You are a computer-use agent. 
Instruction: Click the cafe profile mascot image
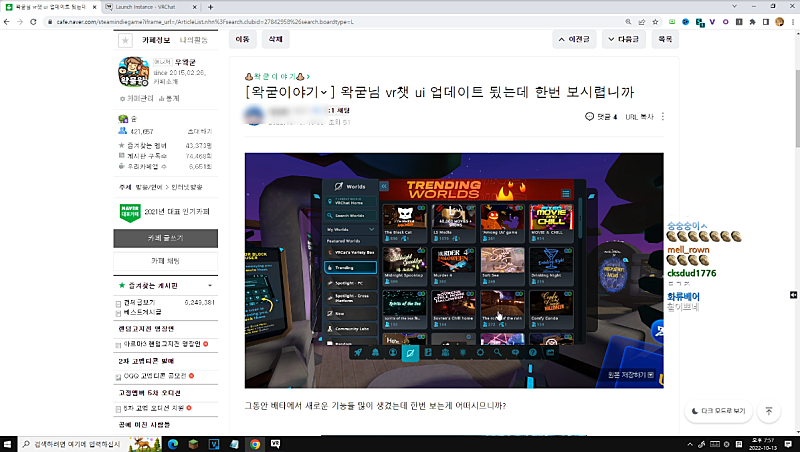point(134,71)
